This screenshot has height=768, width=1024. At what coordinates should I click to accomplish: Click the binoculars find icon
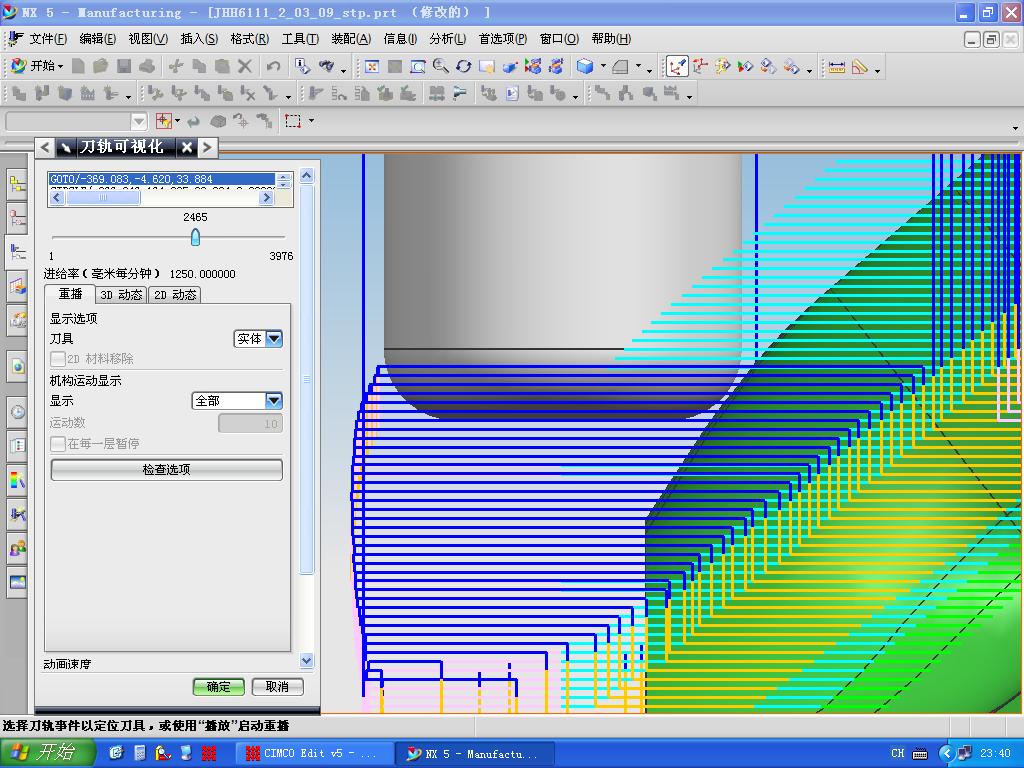(327, 67)
